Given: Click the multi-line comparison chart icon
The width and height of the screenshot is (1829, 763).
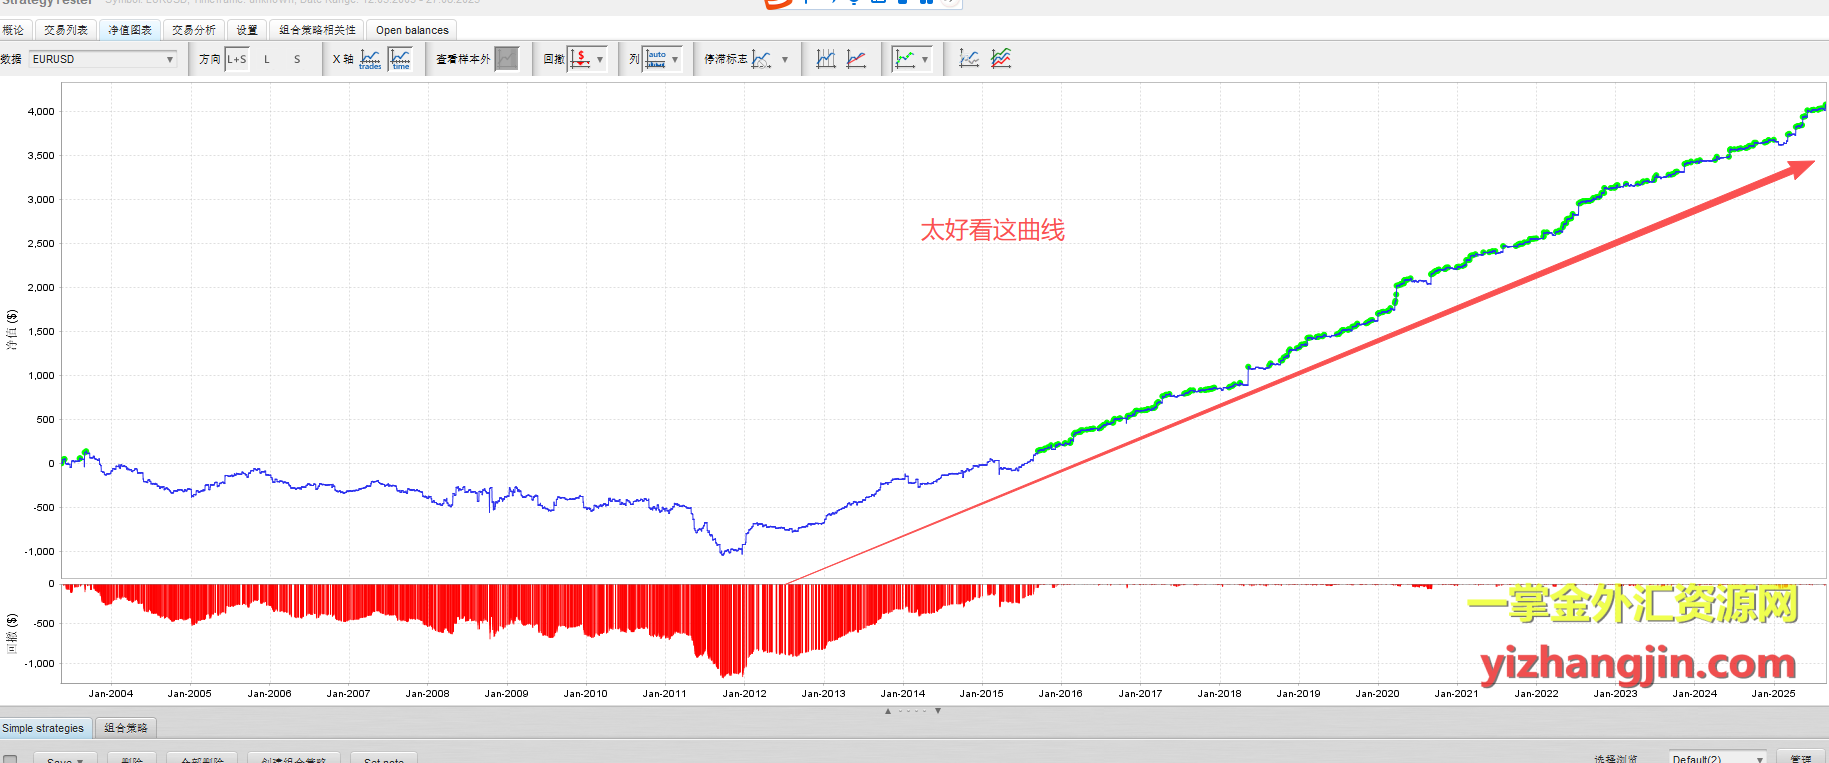Looking at the screenshot, I should tap(1001, 59).
